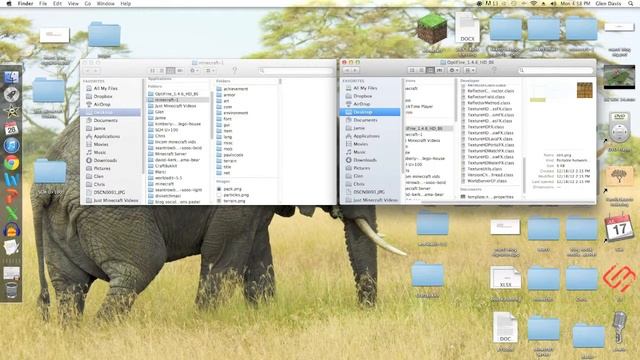Launch Google Chrome from the dock

click(x=11, y=162)
